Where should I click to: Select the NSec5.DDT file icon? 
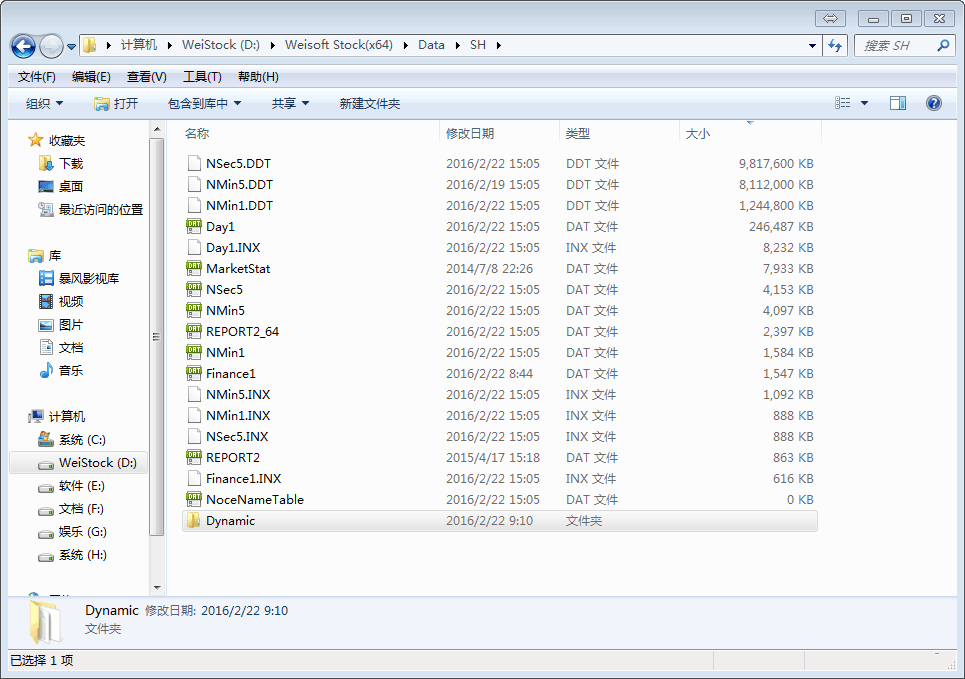pyautogui.click(x=194, y=163)
